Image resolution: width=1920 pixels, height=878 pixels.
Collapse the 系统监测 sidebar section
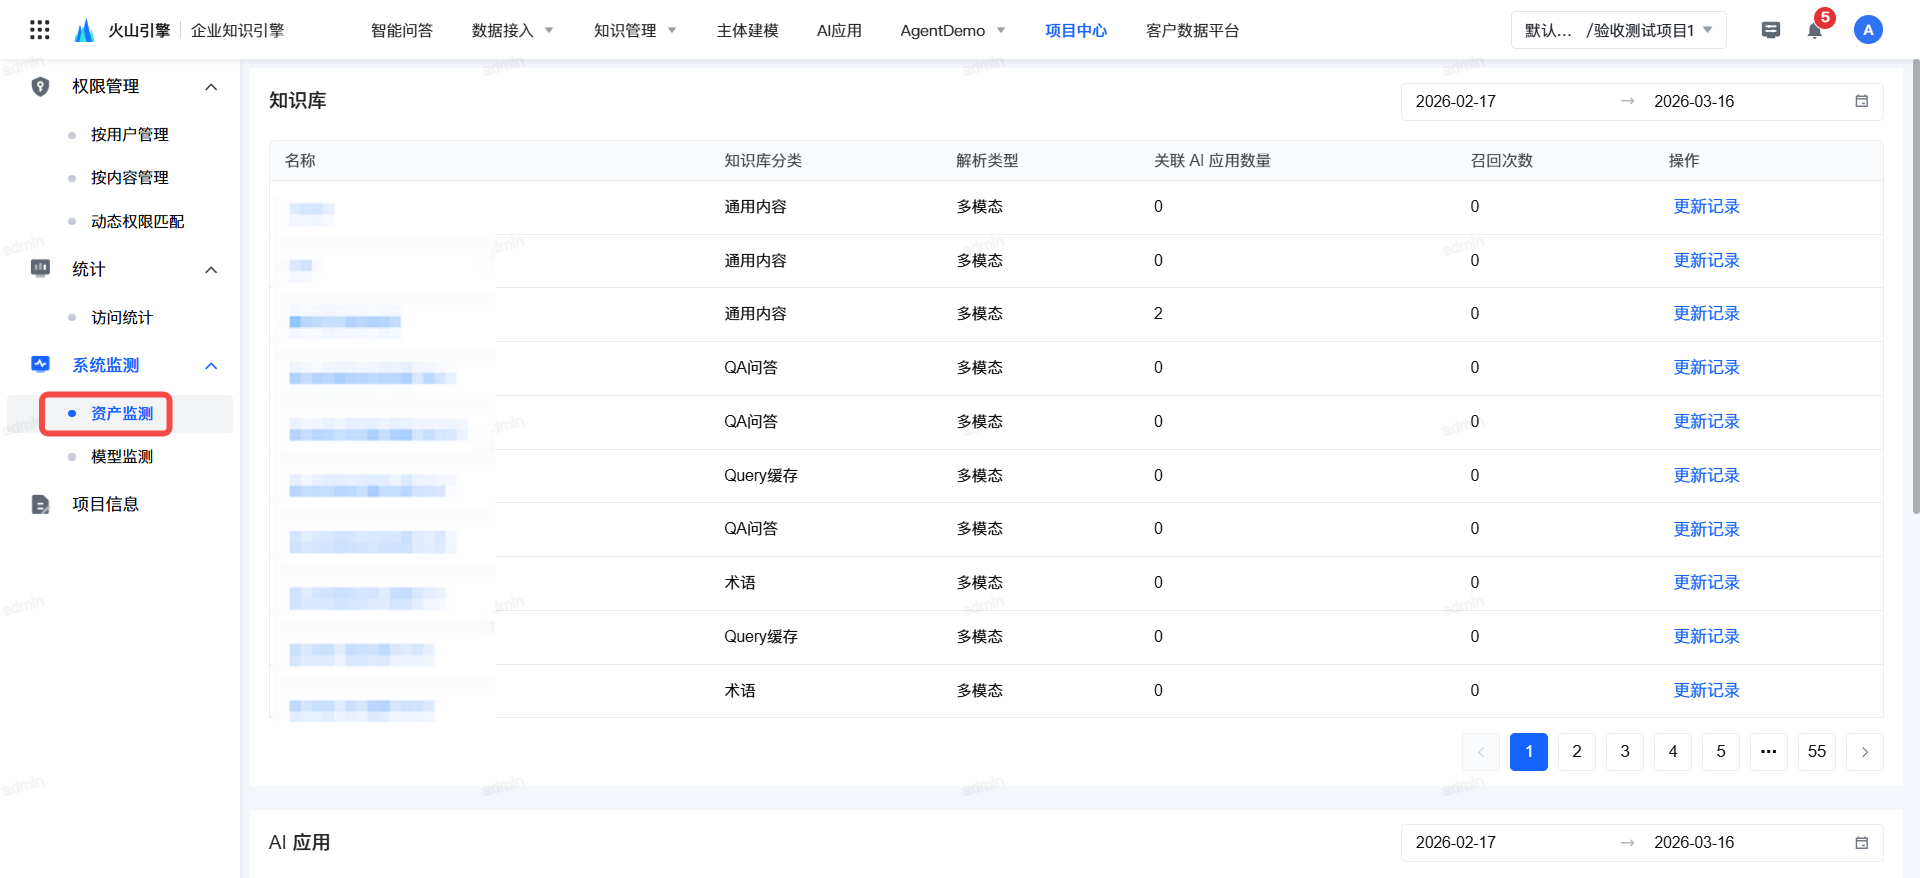point(211,366)
